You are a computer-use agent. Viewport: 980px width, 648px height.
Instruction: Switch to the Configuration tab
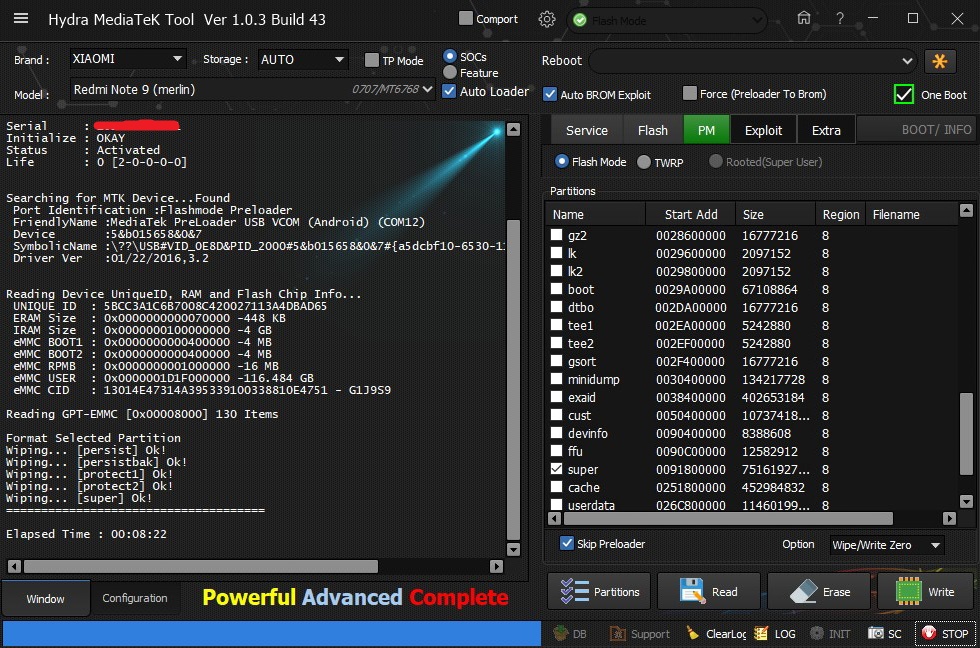135,598
